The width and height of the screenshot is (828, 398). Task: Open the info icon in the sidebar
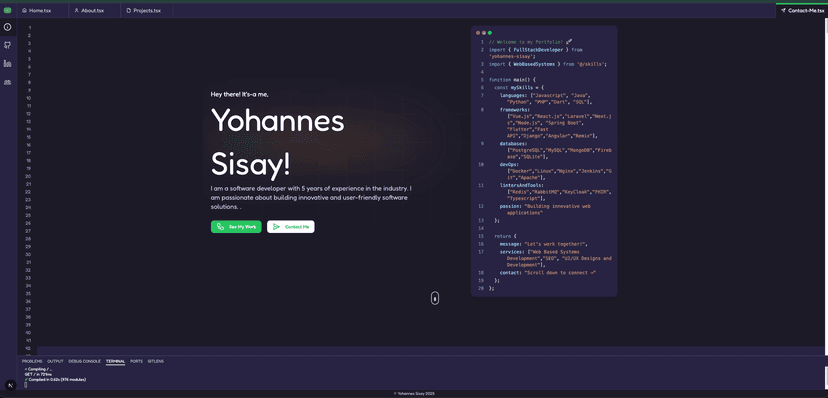7,27
